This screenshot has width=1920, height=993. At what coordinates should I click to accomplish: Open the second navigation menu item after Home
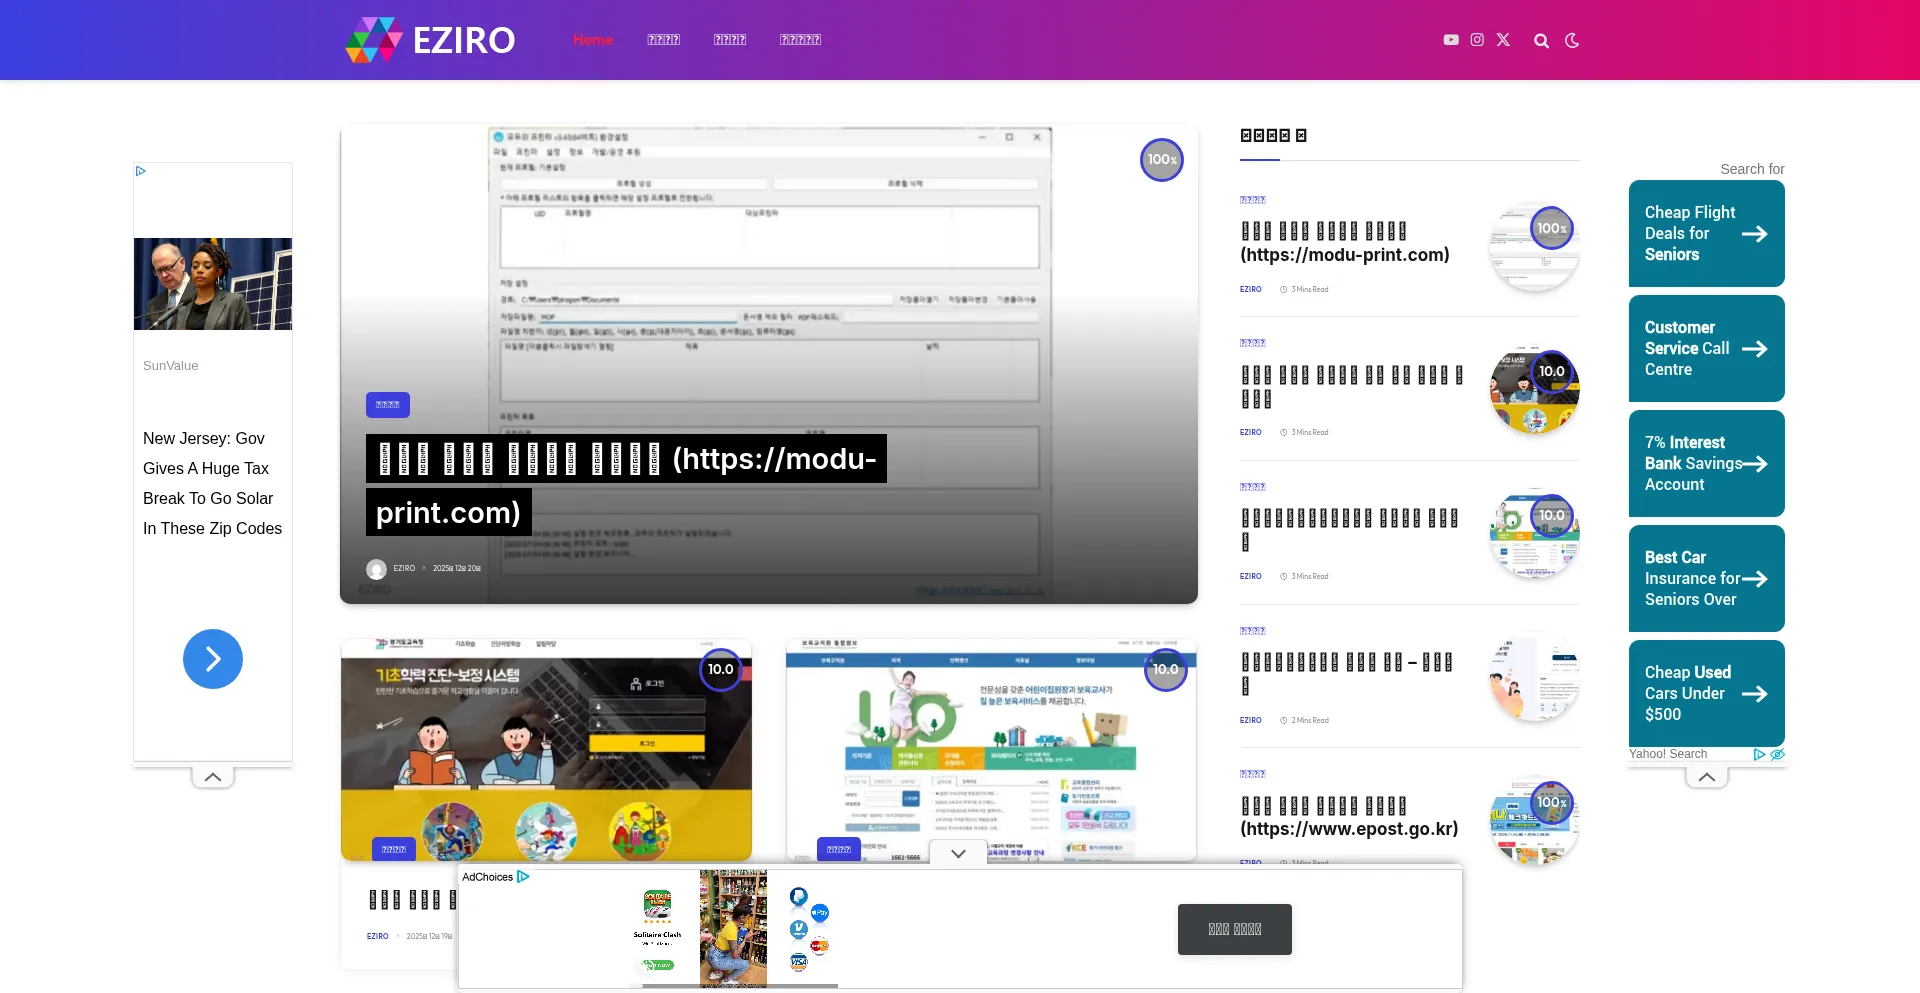pos(663,40)
